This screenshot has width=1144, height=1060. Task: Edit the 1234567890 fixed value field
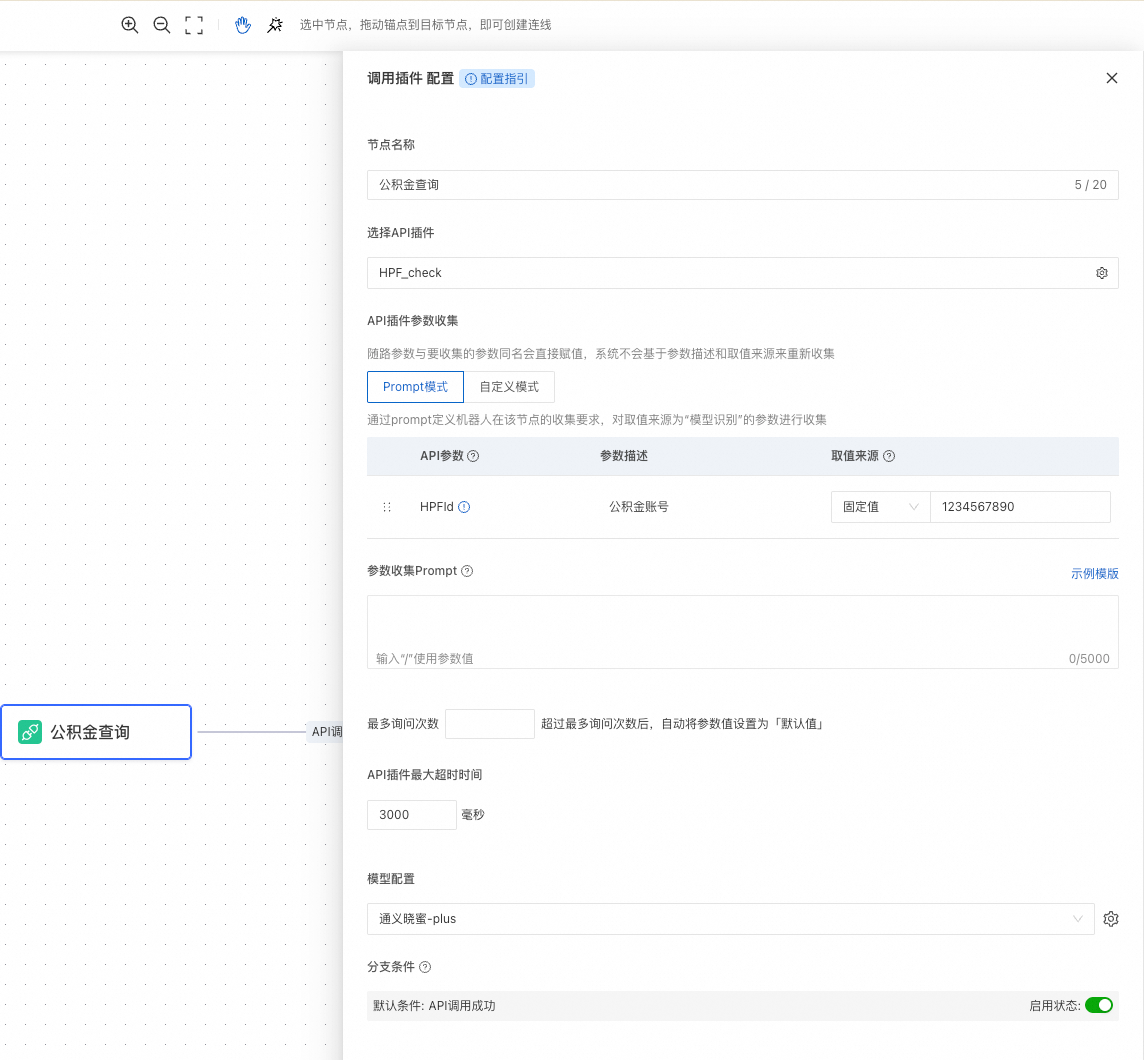pos(1020,507)
